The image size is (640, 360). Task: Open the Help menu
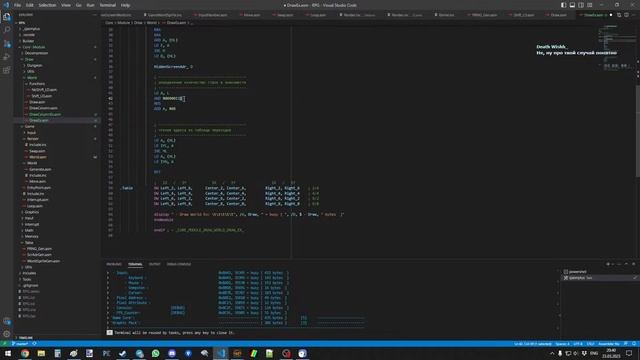[x=125, y=5]
